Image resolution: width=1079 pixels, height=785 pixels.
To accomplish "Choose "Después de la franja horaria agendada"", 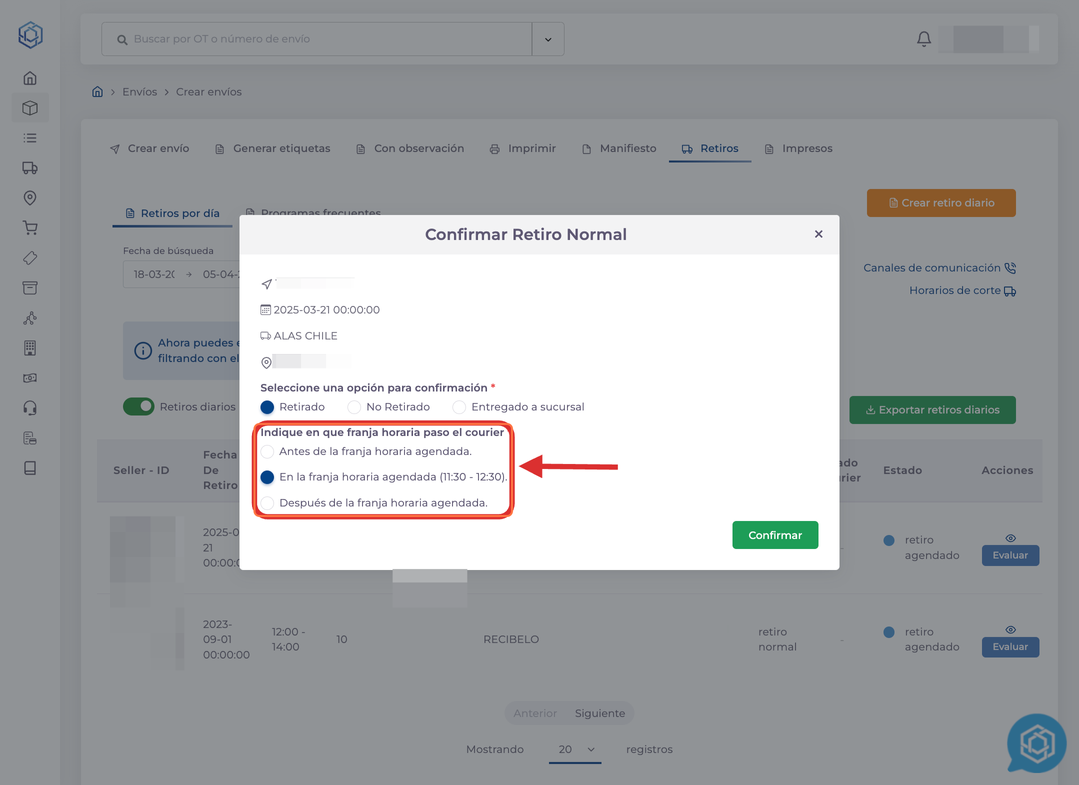I will (x=268, y=503).
